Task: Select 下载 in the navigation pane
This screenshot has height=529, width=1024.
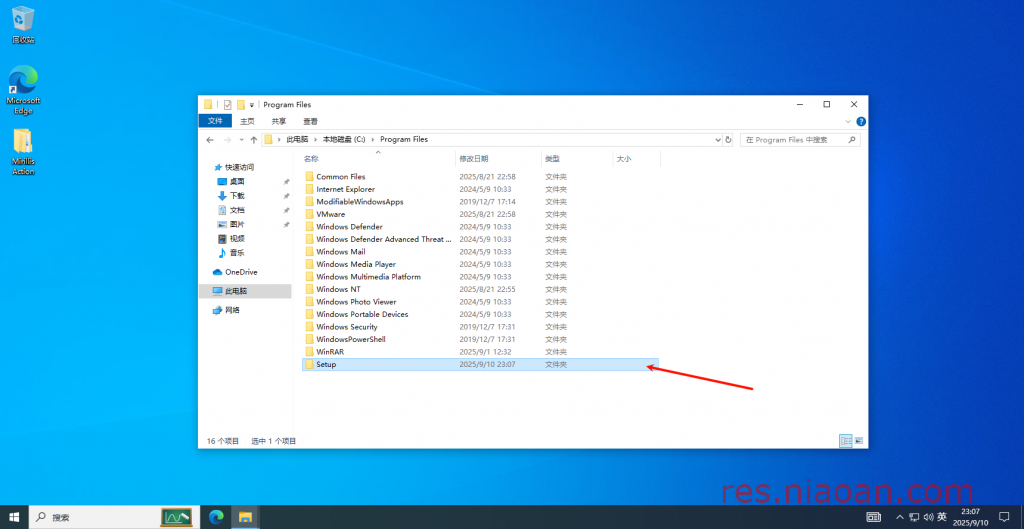Action: click(x=232, y=196)
